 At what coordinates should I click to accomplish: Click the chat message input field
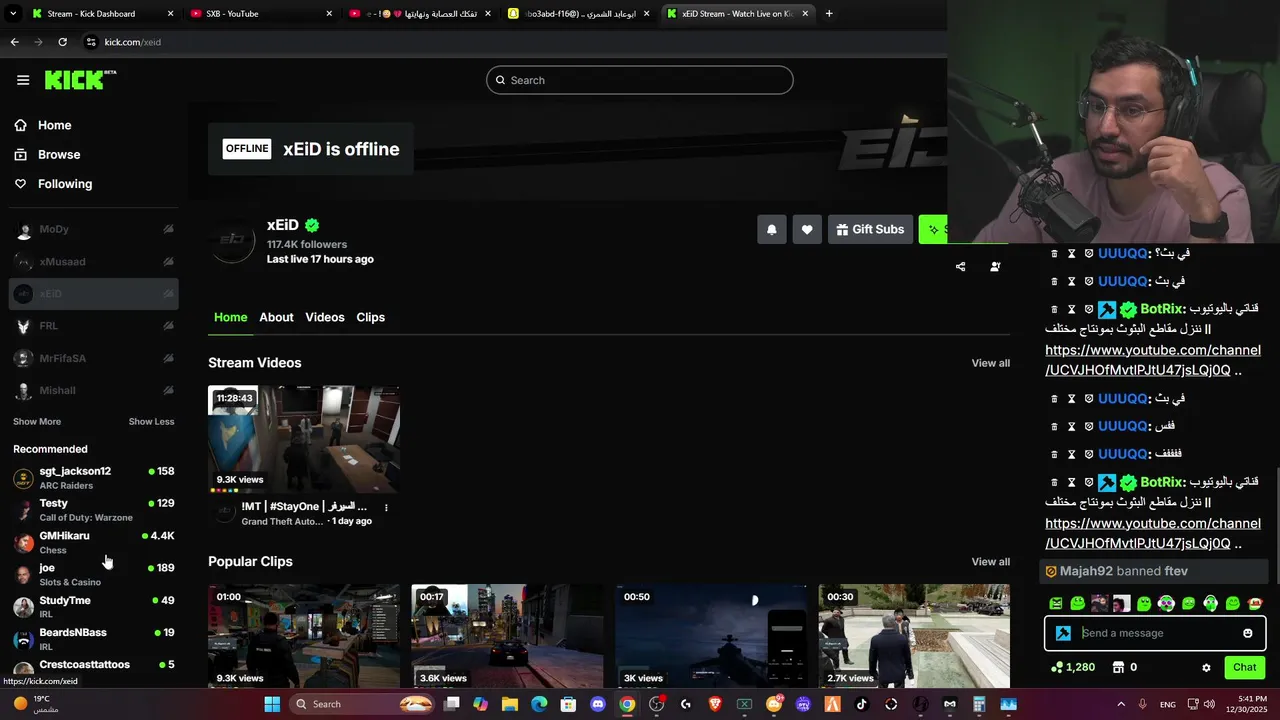[x=1155, y=633]
